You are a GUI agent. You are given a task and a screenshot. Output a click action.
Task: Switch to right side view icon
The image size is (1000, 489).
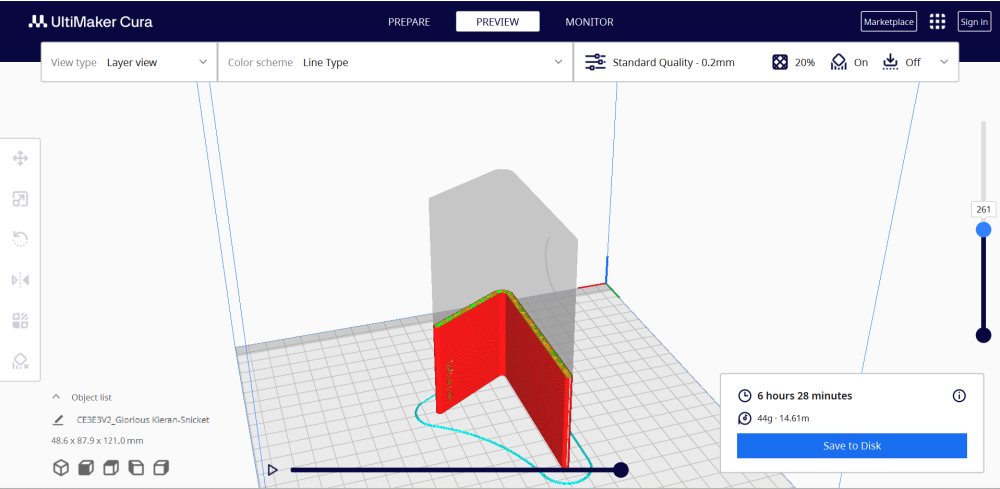(x=161, y=468)
